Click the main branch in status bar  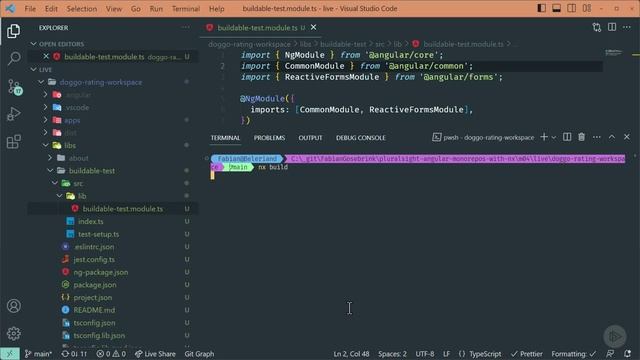point(38,354)
